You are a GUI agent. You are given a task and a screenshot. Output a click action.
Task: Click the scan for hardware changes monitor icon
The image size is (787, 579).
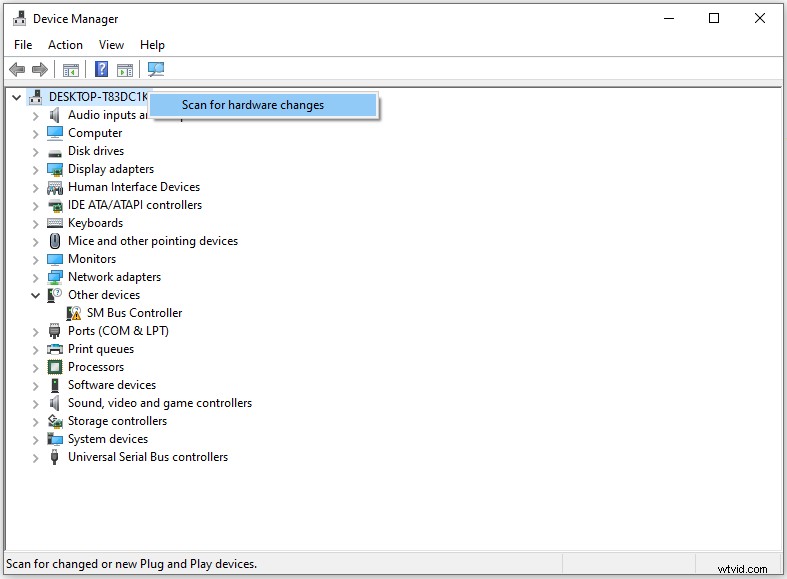click(x=156, y=69)
